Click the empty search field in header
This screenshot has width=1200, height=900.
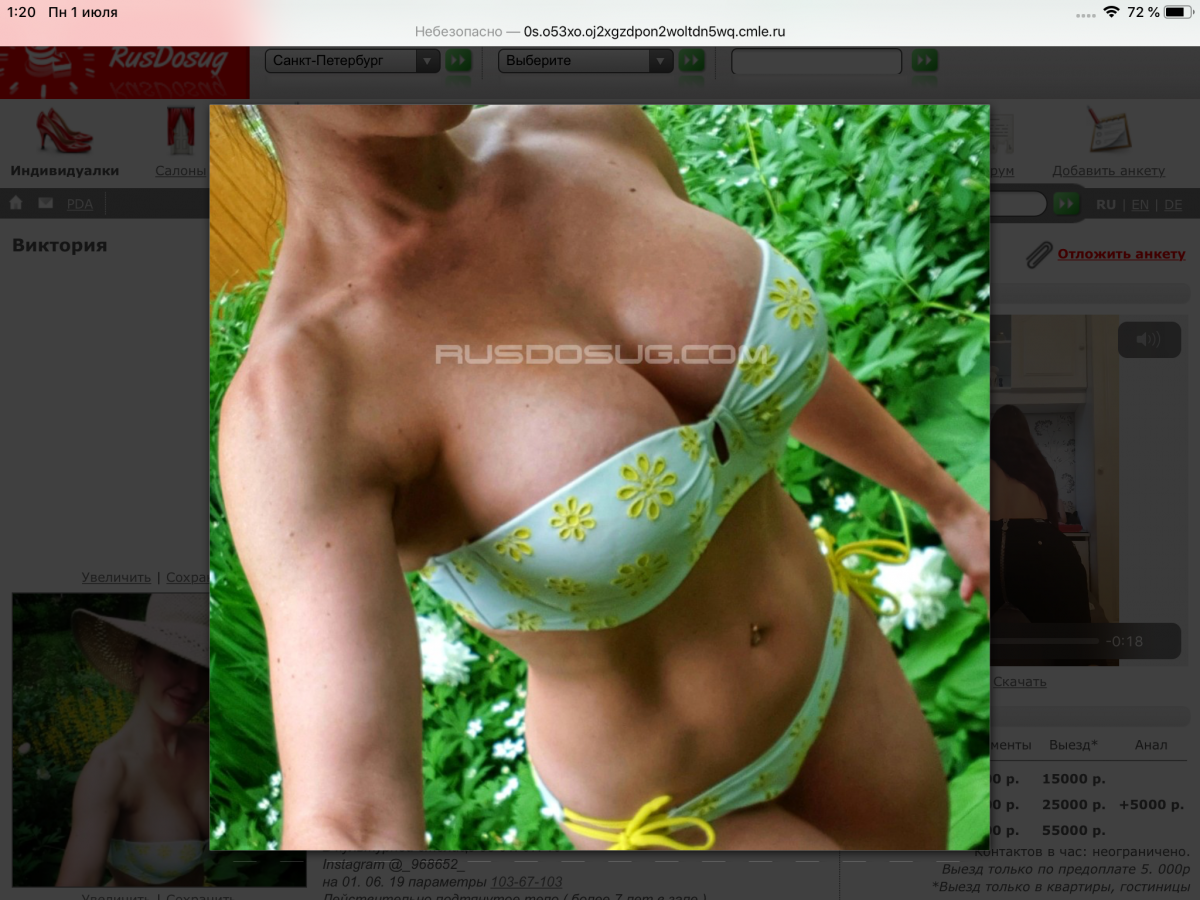pos(816,61)
